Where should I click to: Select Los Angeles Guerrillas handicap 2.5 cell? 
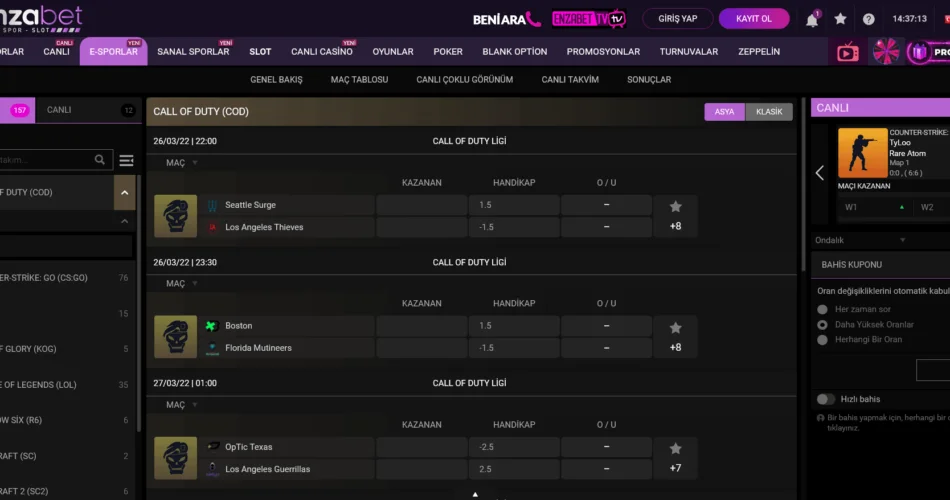514,469
